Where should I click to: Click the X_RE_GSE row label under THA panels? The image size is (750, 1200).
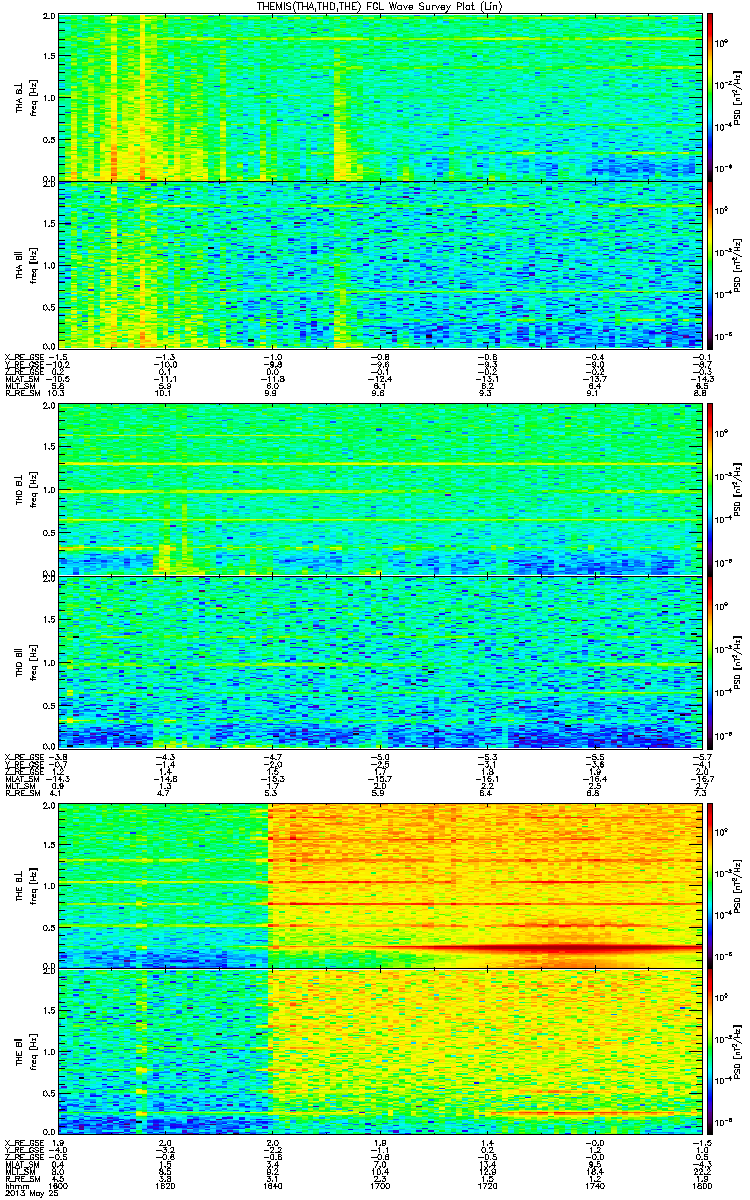(24, 356)
